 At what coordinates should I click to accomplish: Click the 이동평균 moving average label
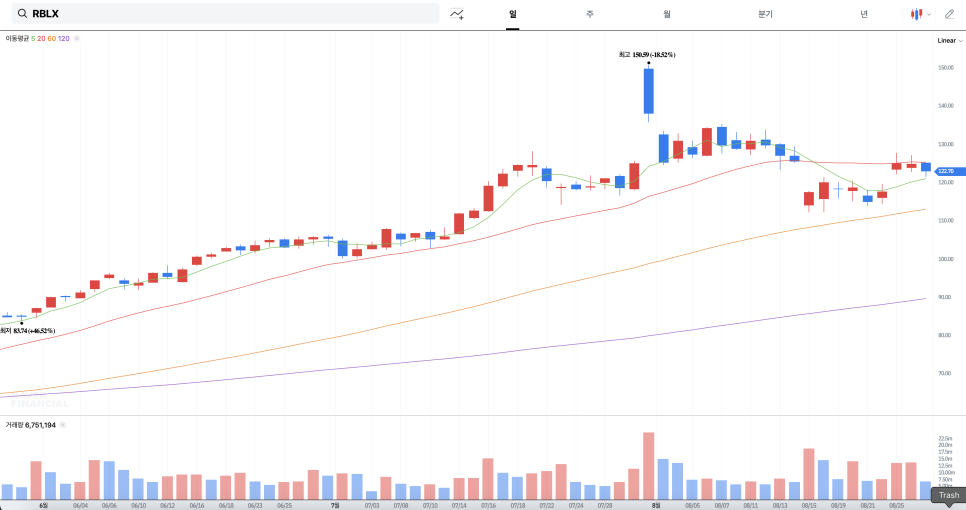[x=17, y=38]
